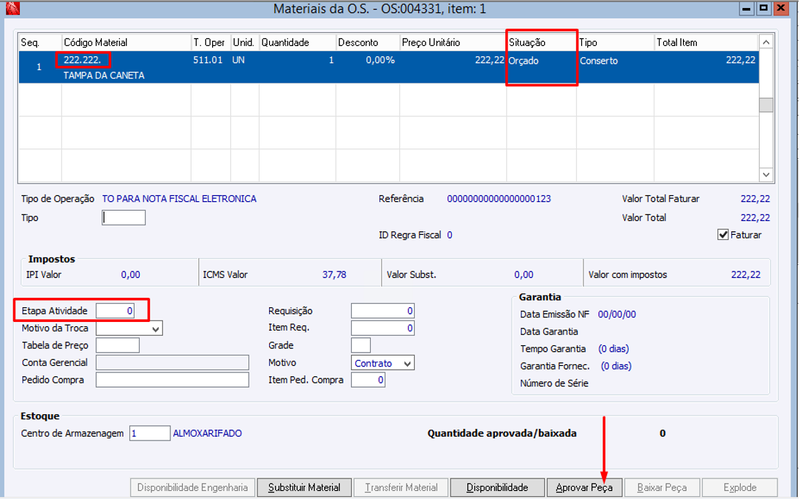This screenshot has height=499, width=800.
Task: Click the Explode button
Action: click(x=740, y=487)
